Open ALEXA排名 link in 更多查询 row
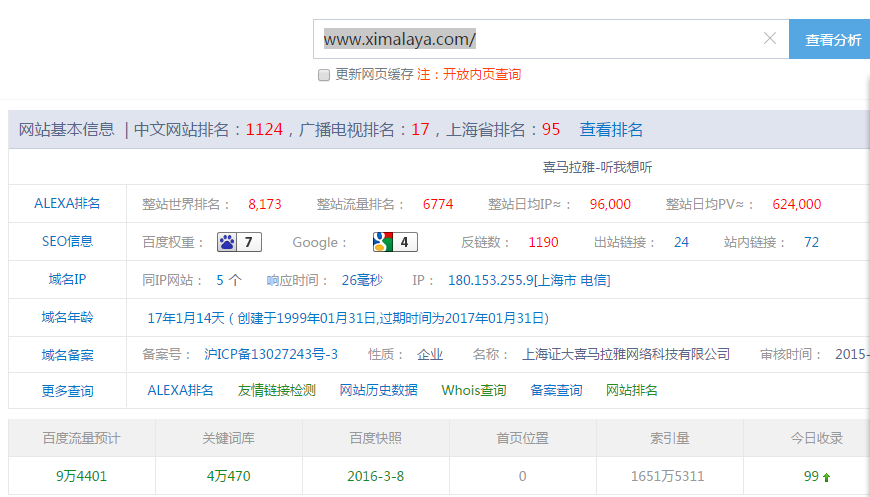Screen dimensions: 870x497 180,390
